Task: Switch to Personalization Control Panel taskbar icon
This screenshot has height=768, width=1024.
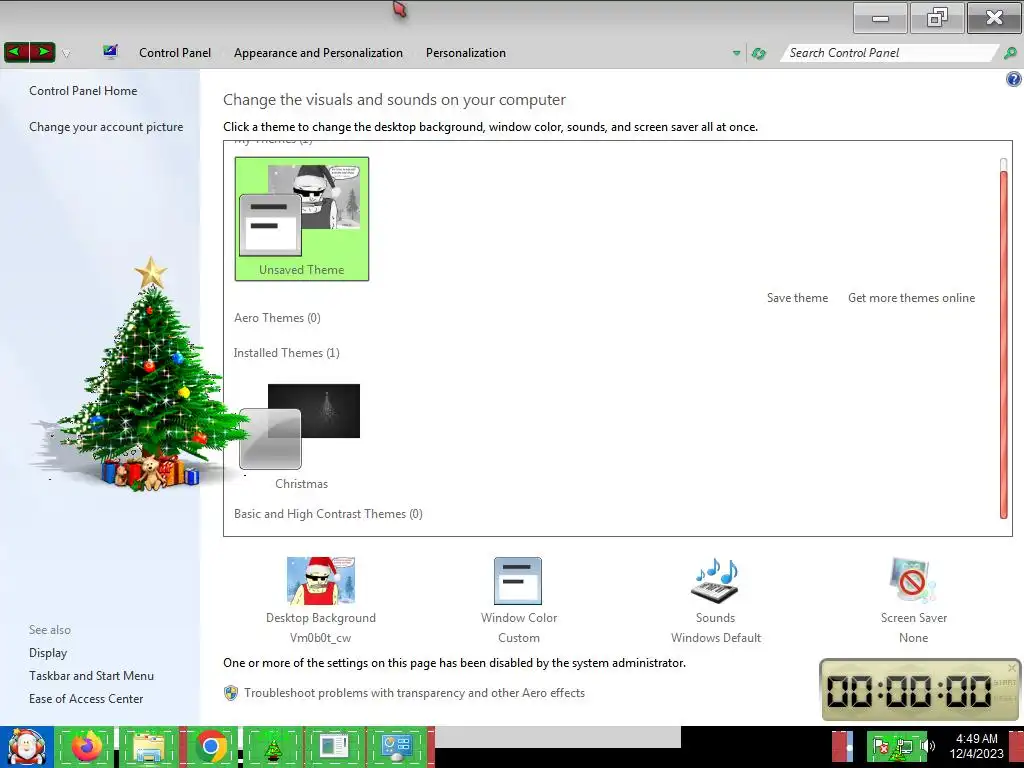Action: pos(397,746)
